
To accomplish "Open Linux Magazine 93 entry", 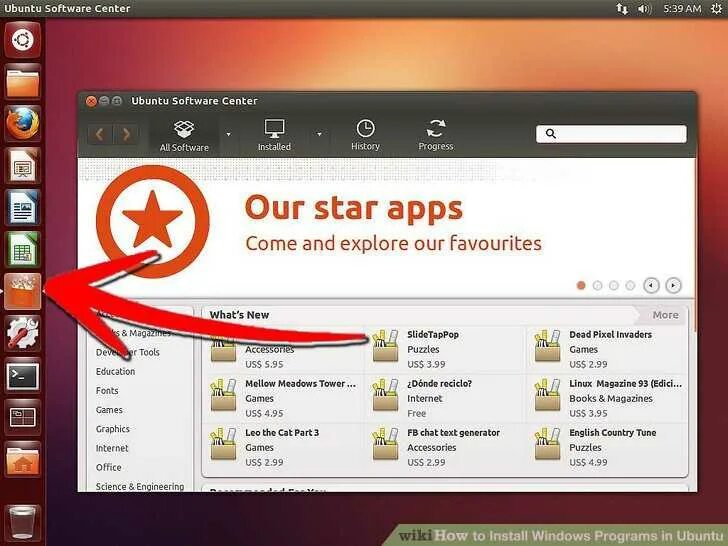I will click(607, 398).
